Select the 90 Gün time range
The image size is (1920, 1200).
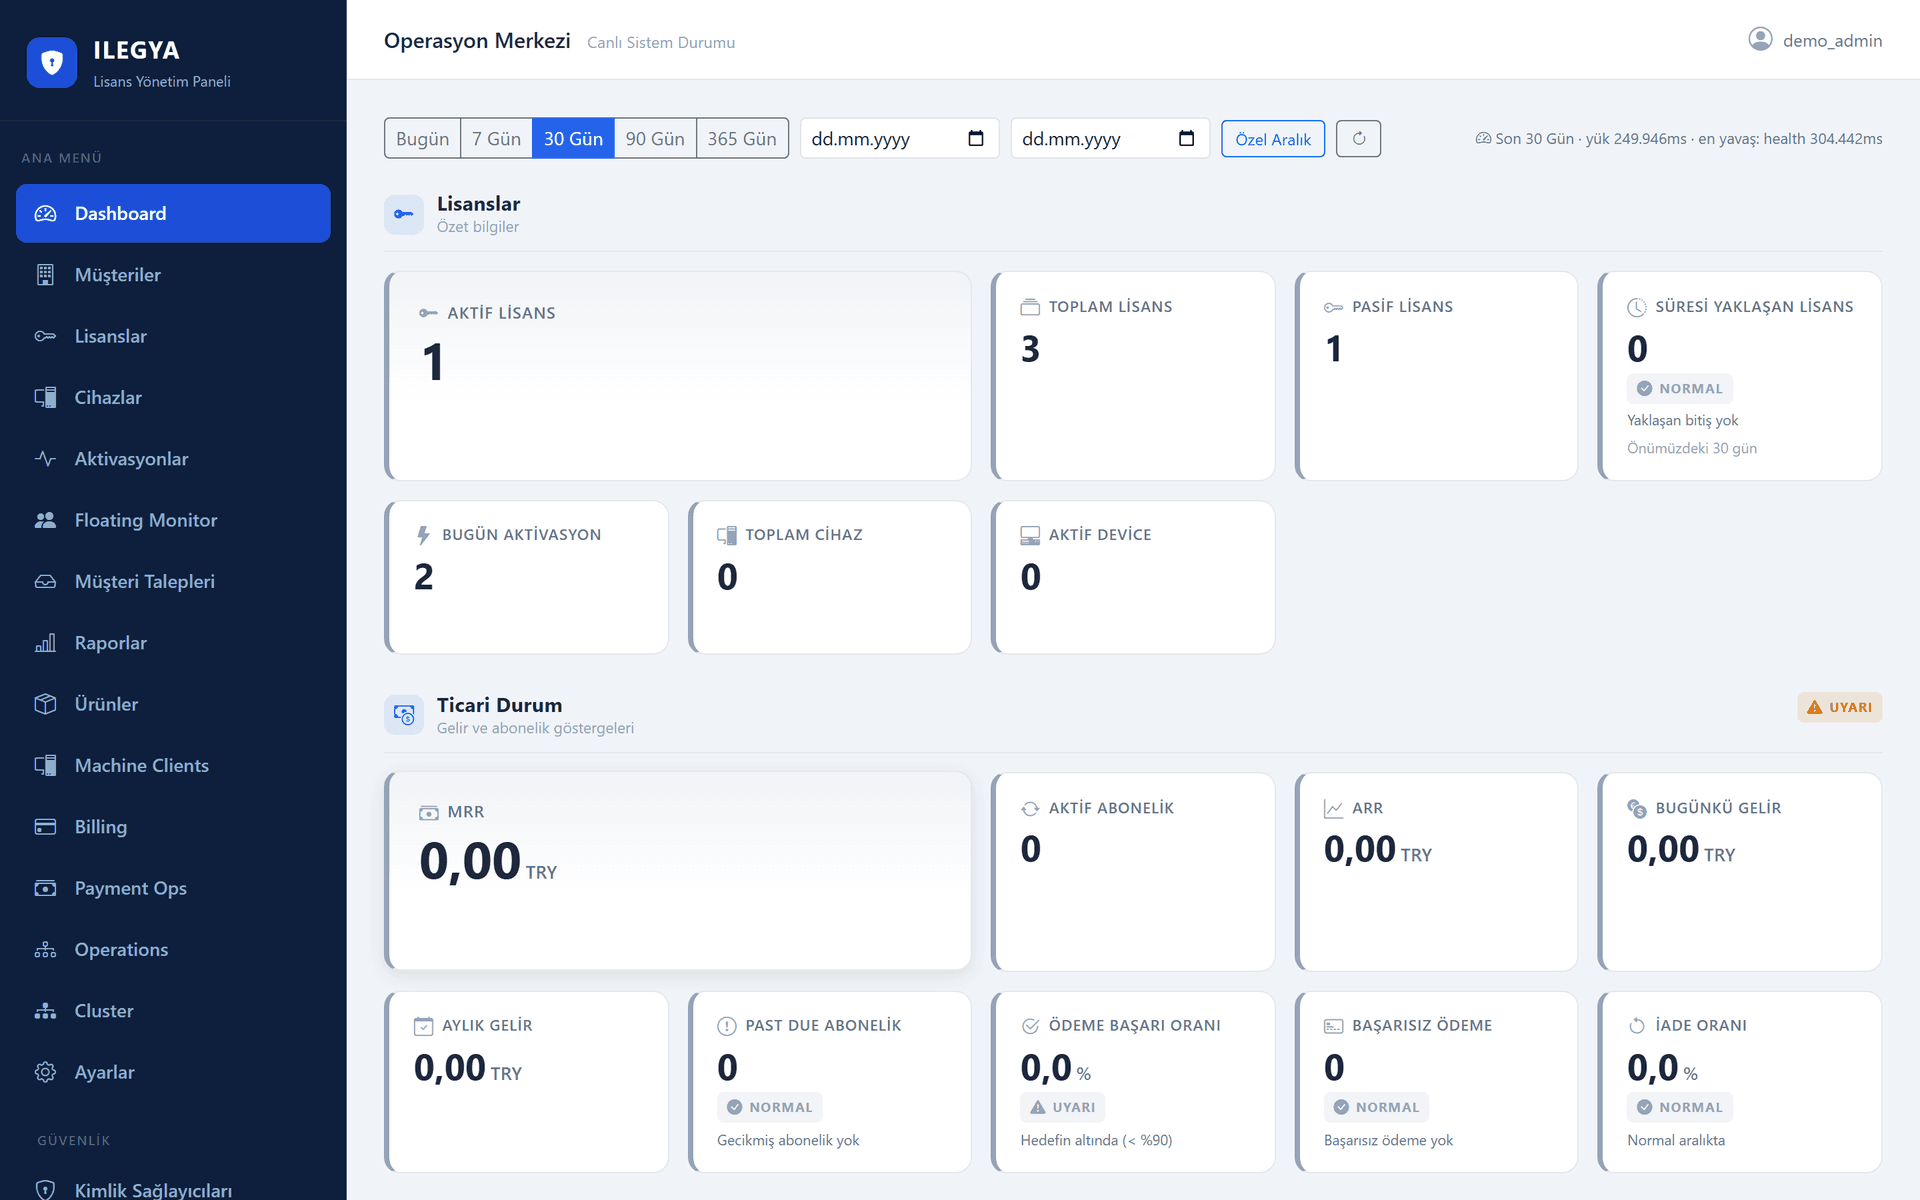655,139
